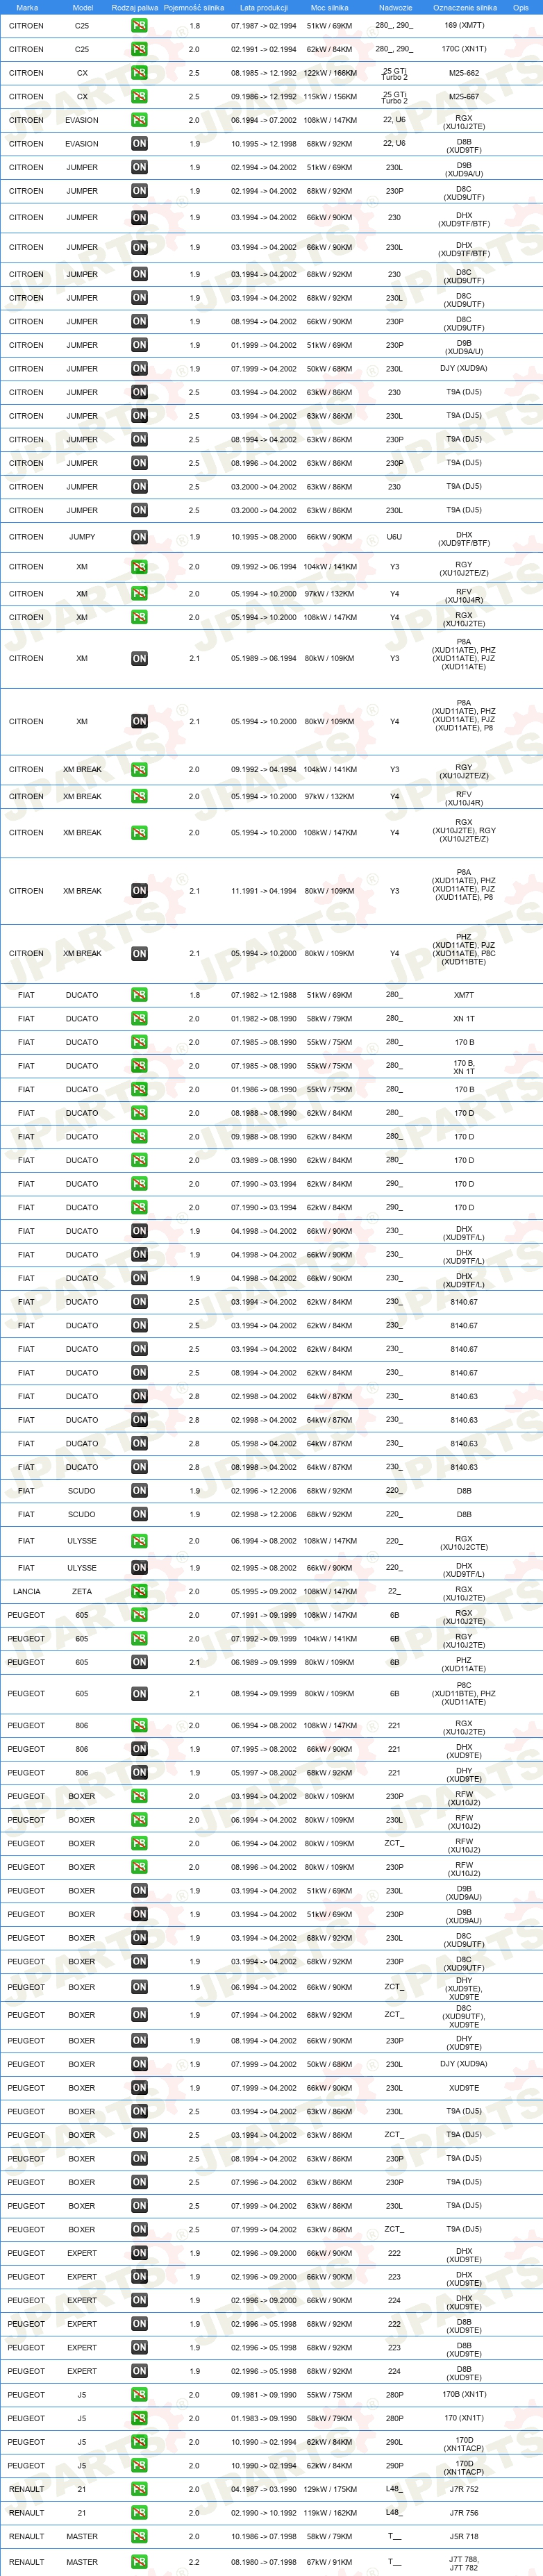Select engine code J7R 756
This screenshot has width=543, height=2576.
464,2512
